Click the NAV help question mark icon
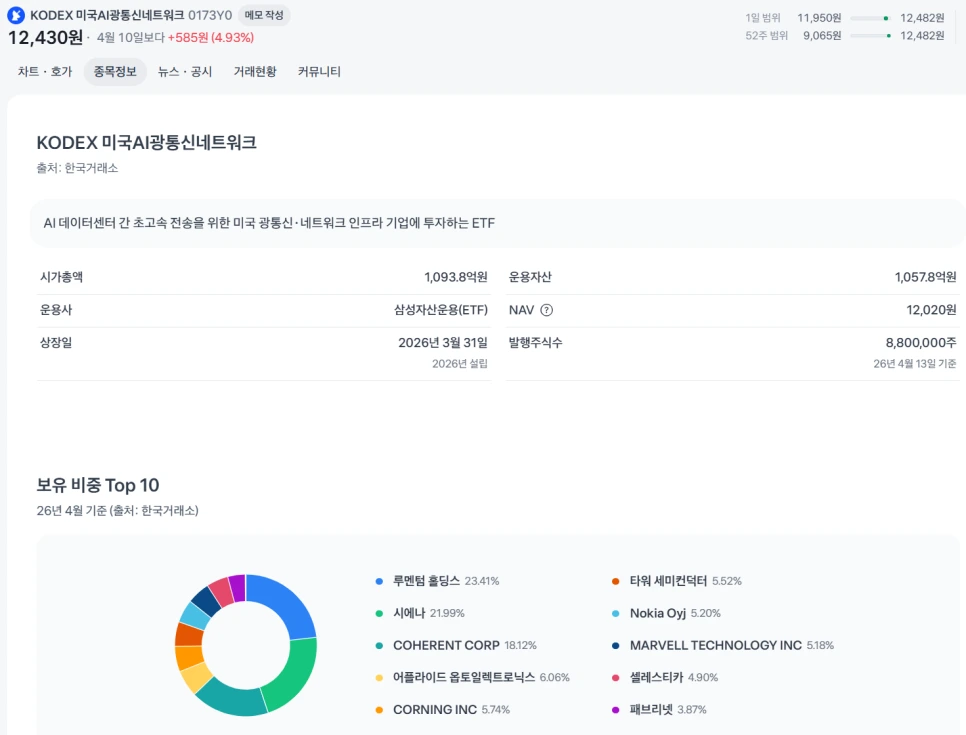This screenshot has width=966, height=735. (546, 310)
